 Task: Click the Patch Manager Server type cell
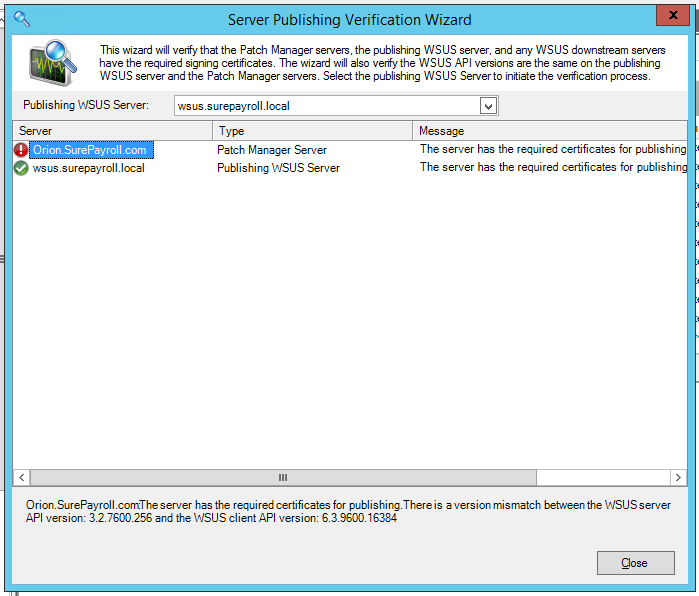point(272,150)
